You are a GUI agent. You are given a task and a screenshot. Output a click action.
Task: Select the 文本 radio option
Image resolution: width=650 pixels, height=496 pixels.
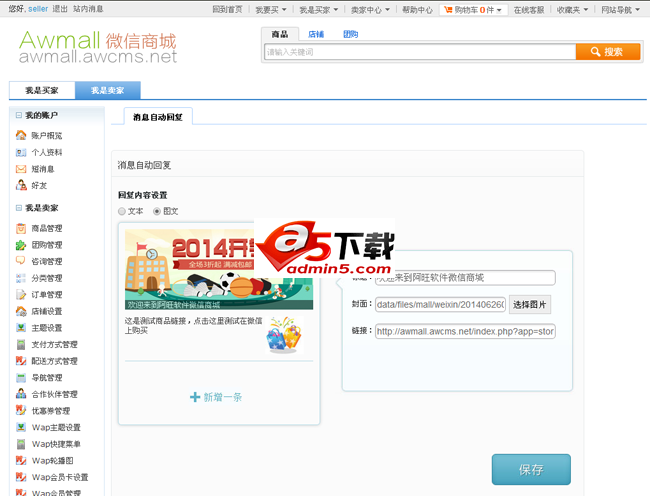point(122,211)
